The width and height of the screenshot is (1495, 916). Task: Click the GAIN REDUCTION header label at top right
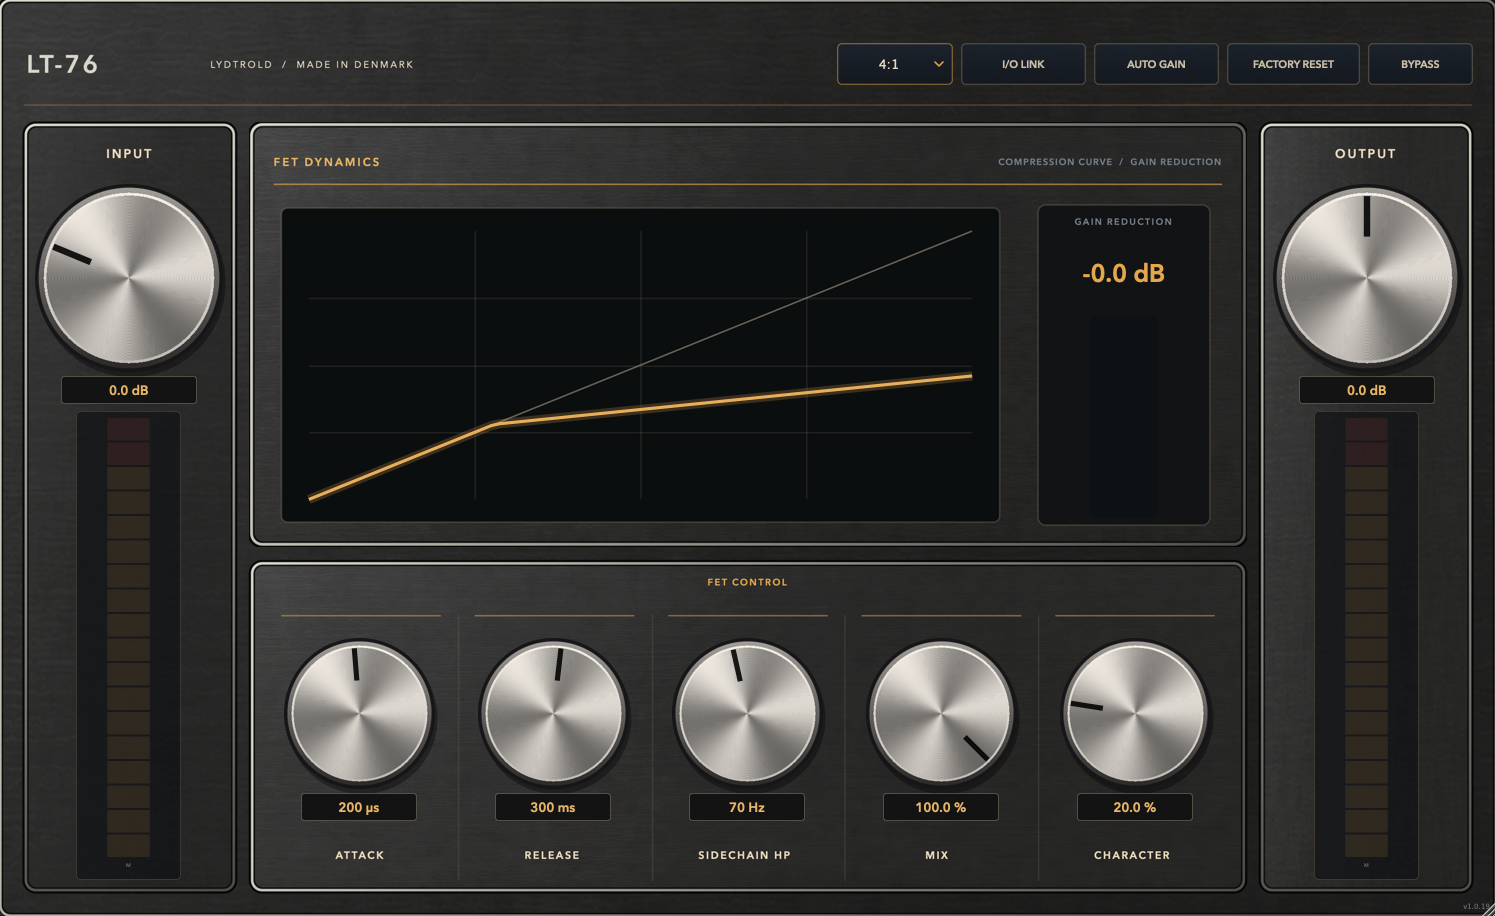coord(1176,162)
